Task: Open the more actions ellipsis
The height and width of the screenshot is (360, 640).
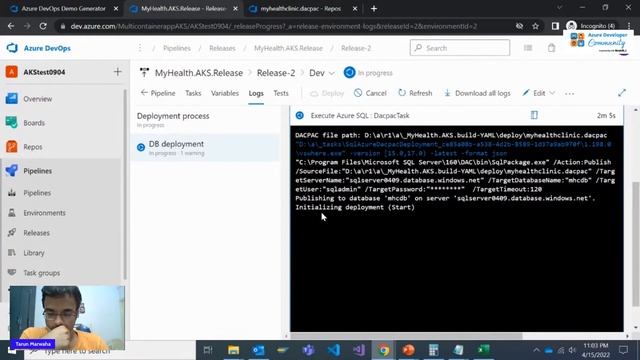Action: (x=569, y=93)
